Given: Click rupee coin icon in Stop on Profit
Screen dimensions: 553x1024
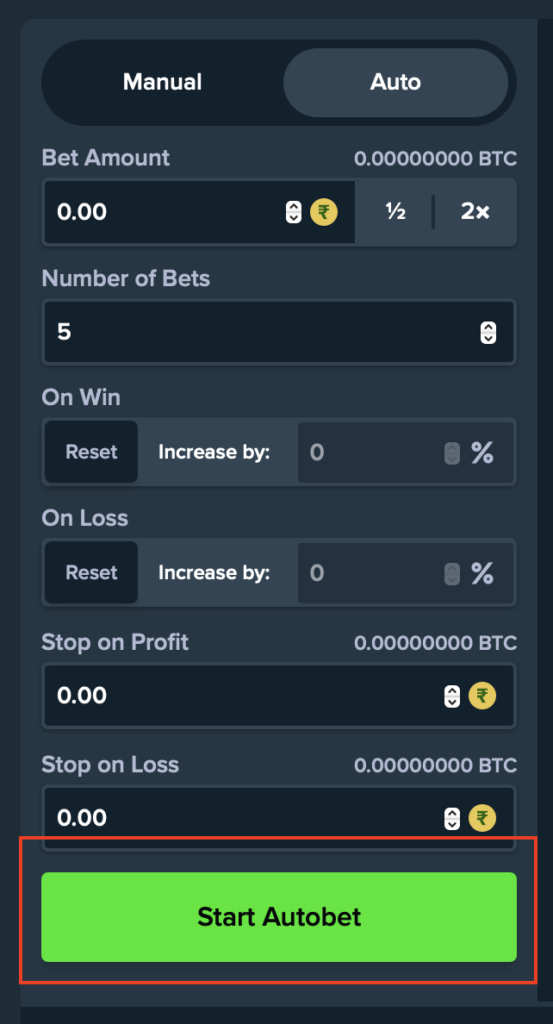Looking at the screenshot, I should [482, 696].
